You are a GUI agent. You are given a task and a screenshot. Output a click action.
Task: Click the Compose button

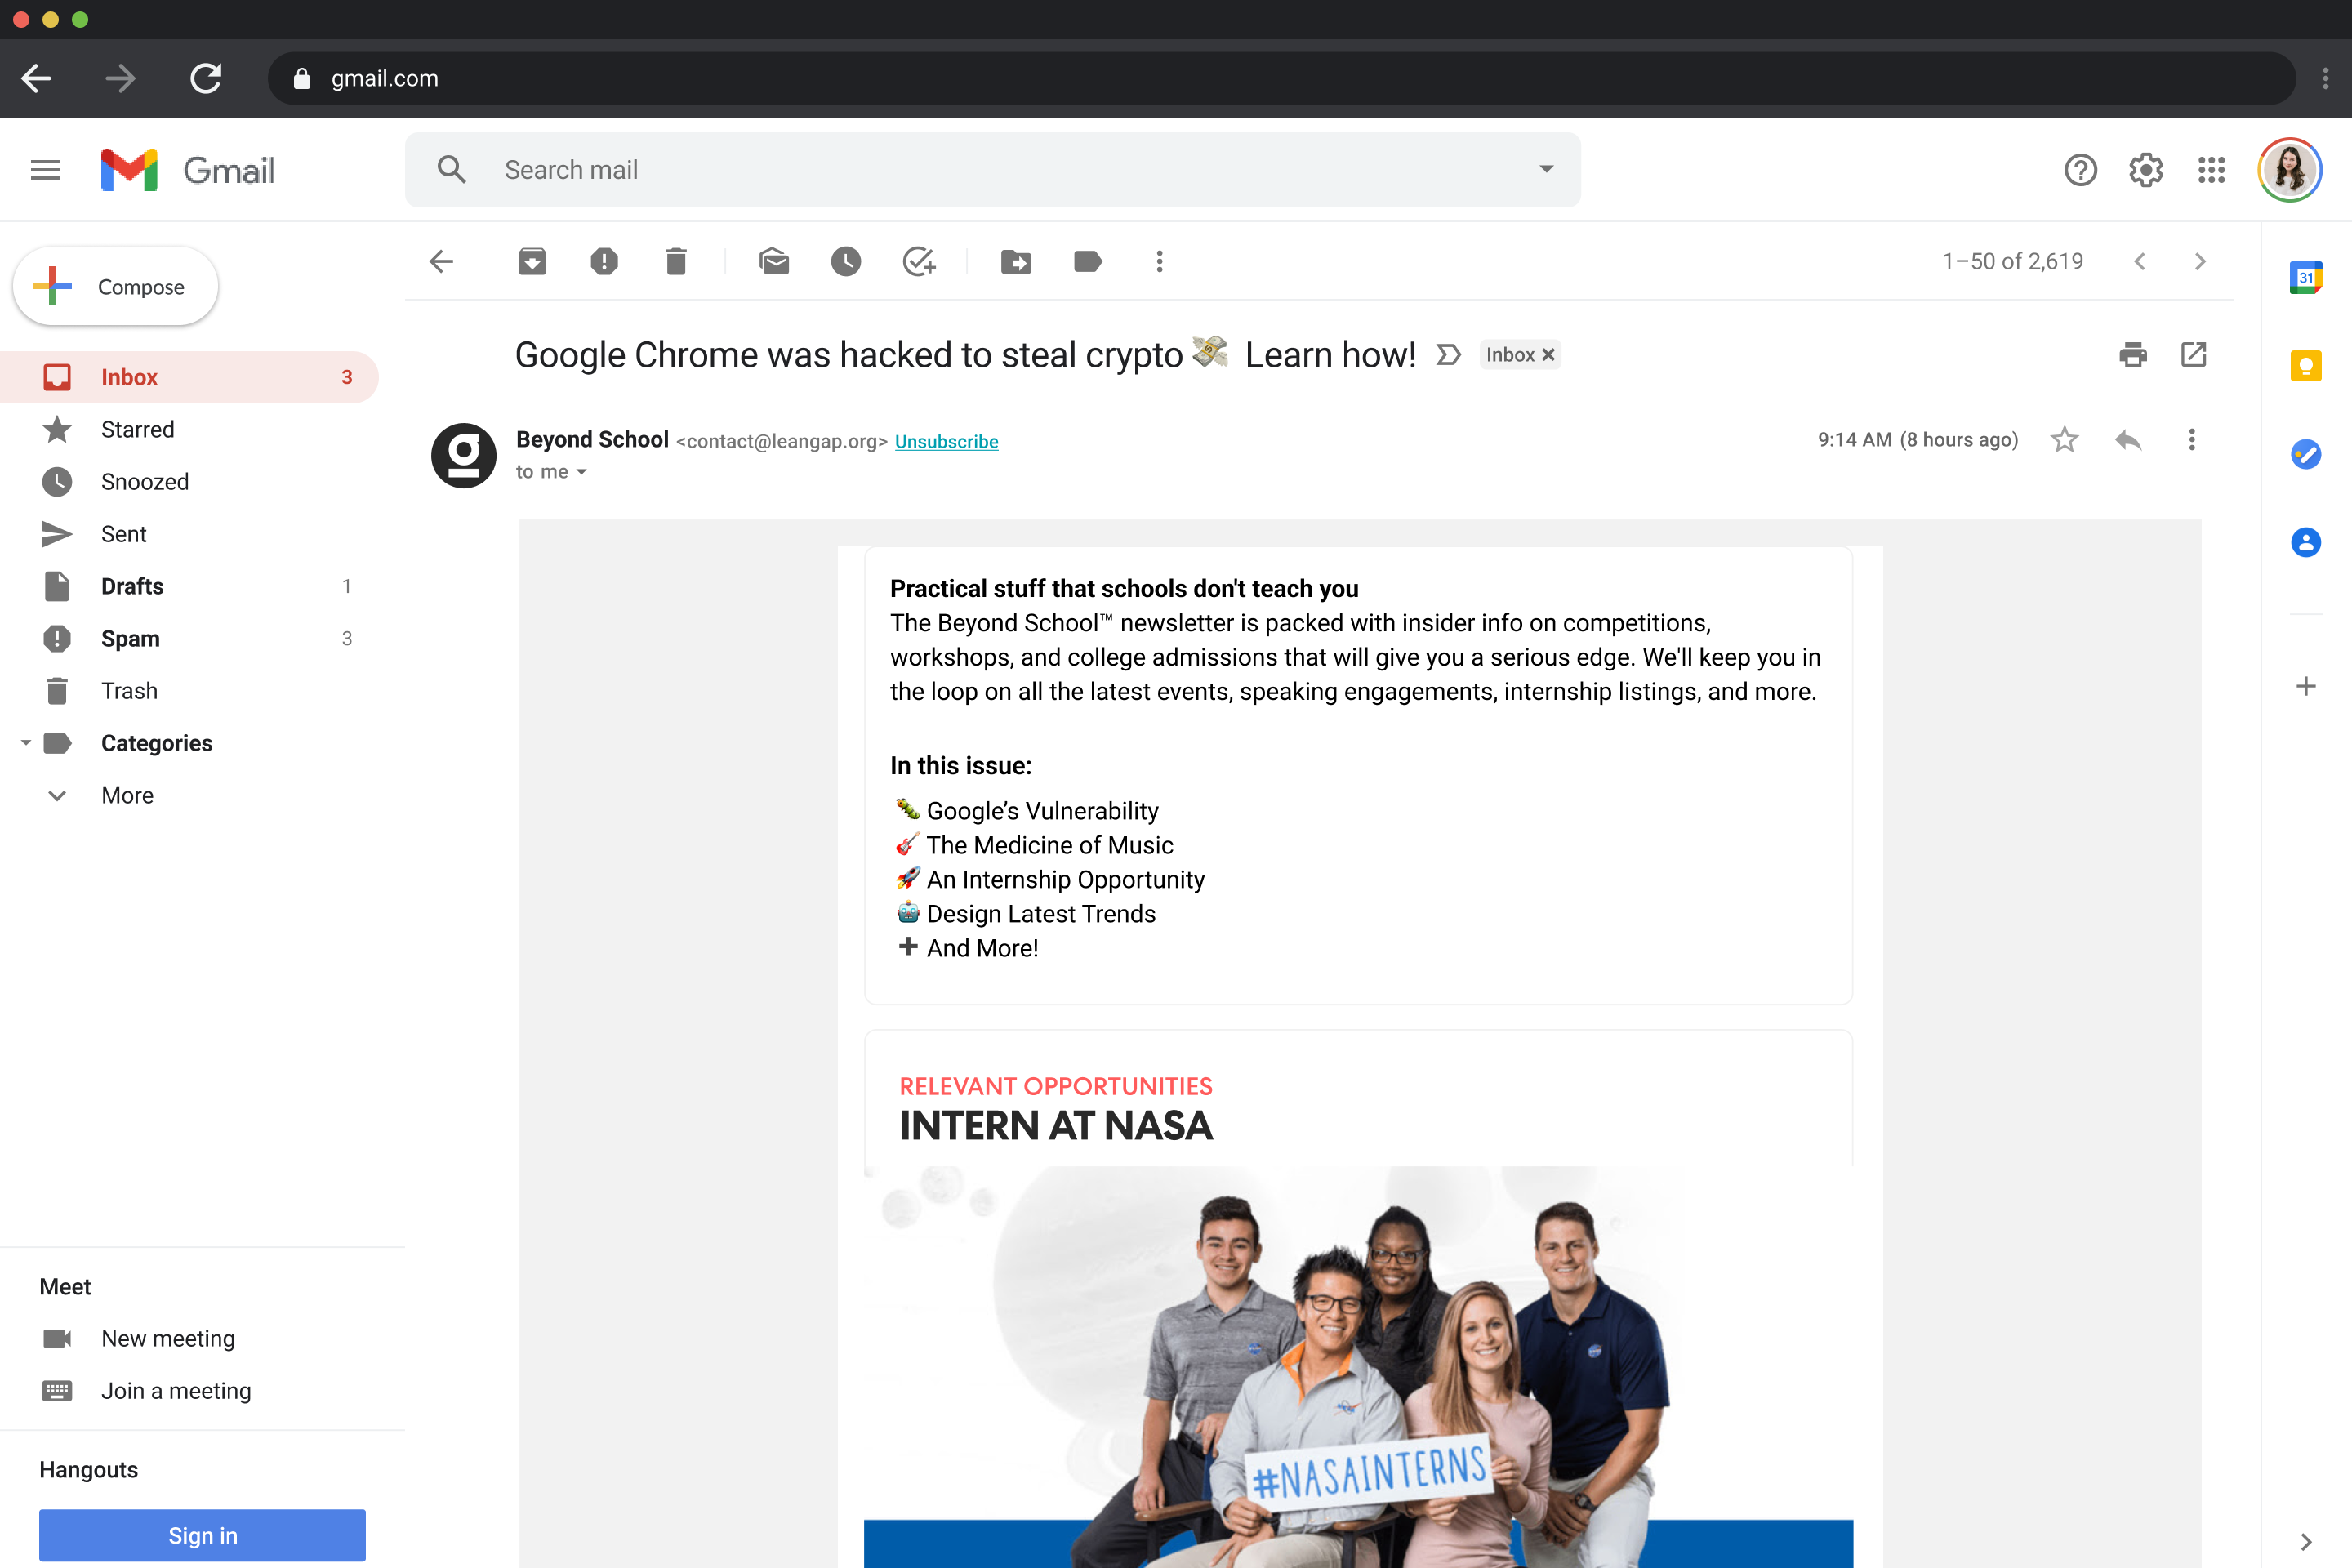click(x=116, y=287)
